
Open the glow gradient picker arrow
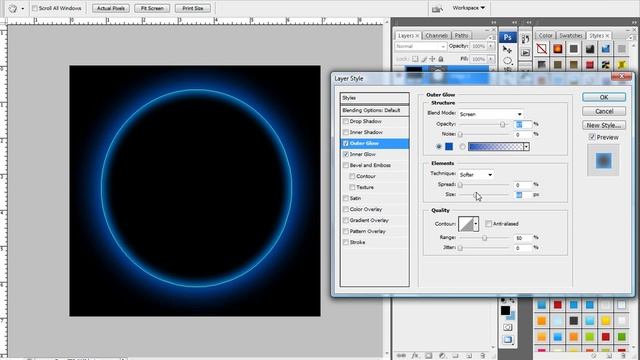click(527, 147)
